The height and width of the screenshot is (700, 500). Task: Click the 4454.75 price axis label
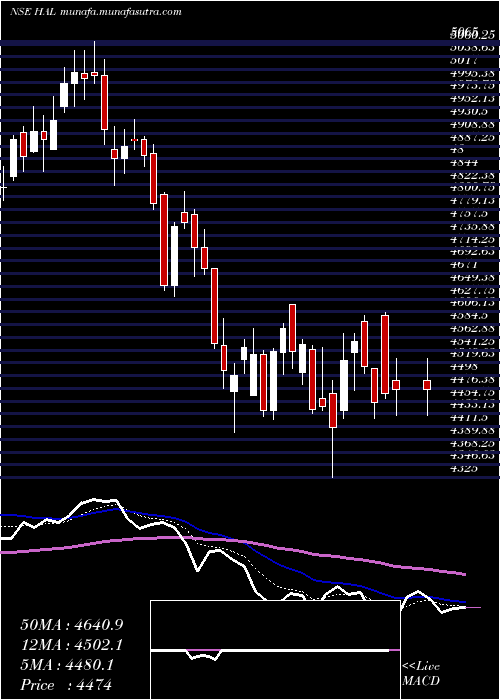point(473,395)
